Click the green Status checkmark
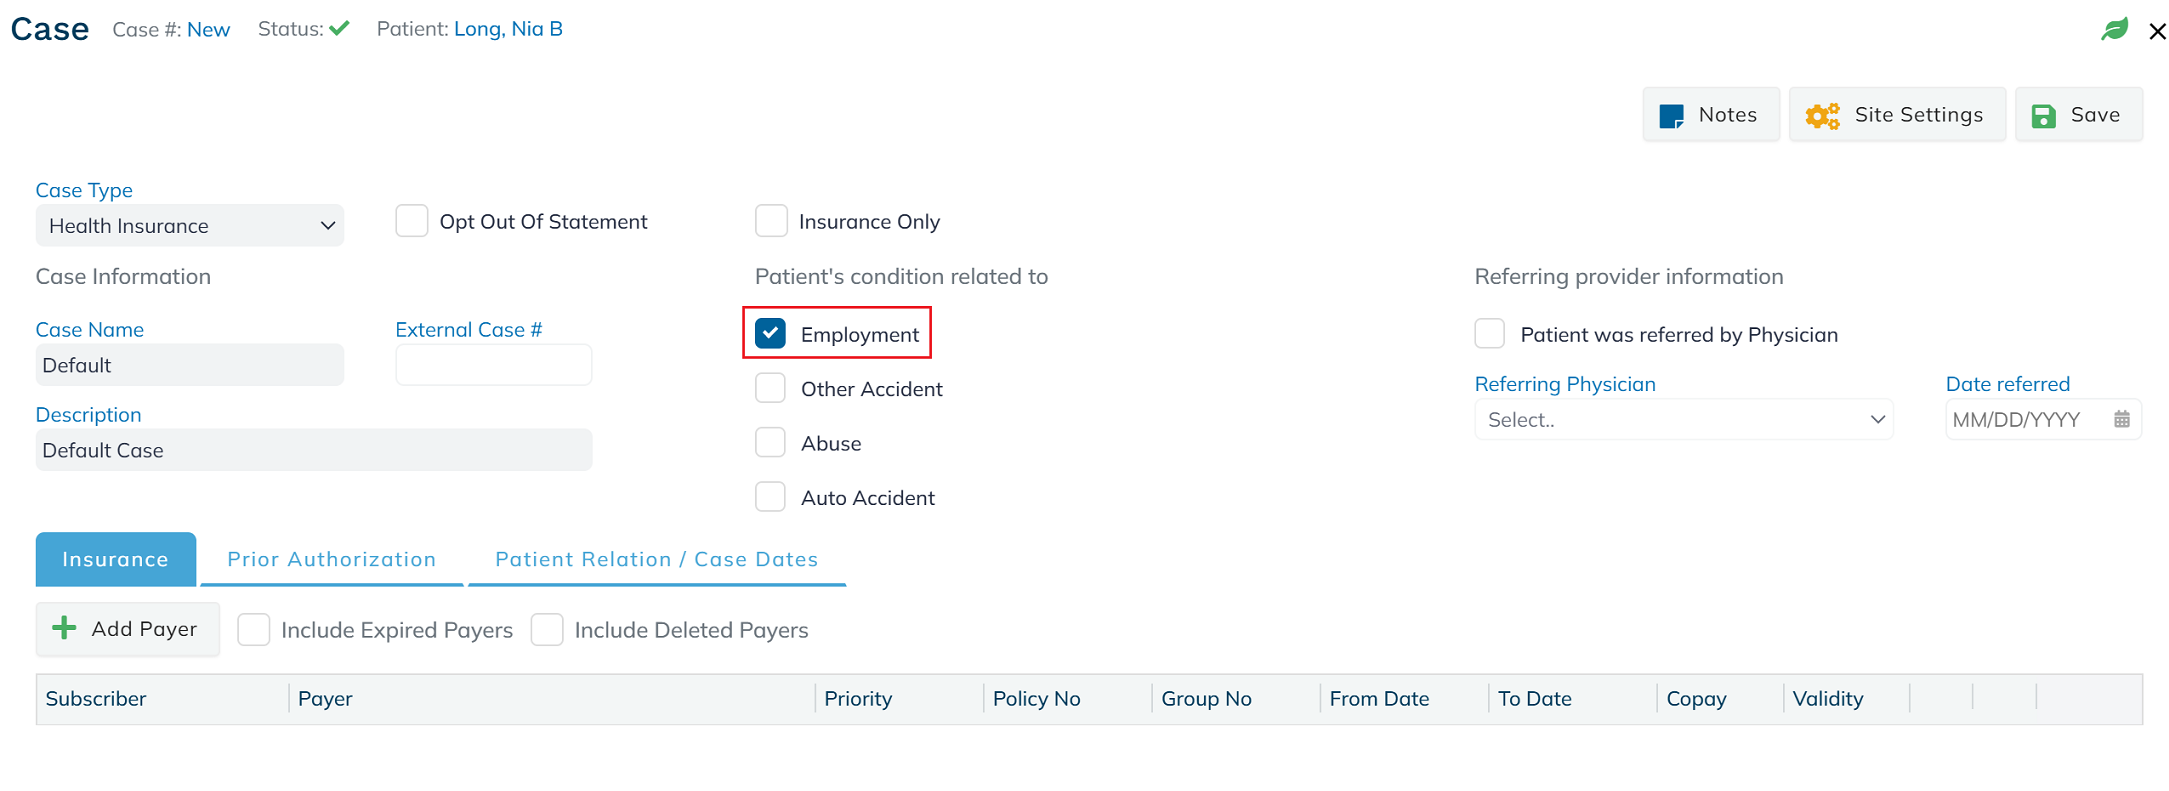Image resolution: width=2169 pixels, height=791 pixels. coord(340,28)
